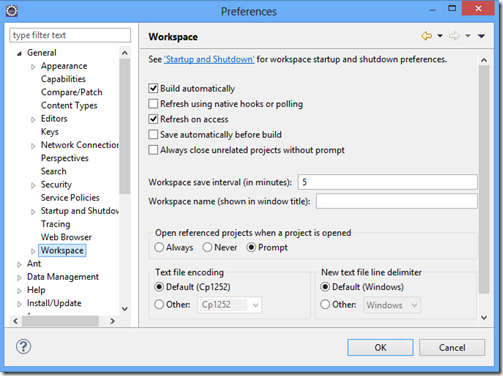Click the right pane vertical scrollbar thumb

coord(484,179)
